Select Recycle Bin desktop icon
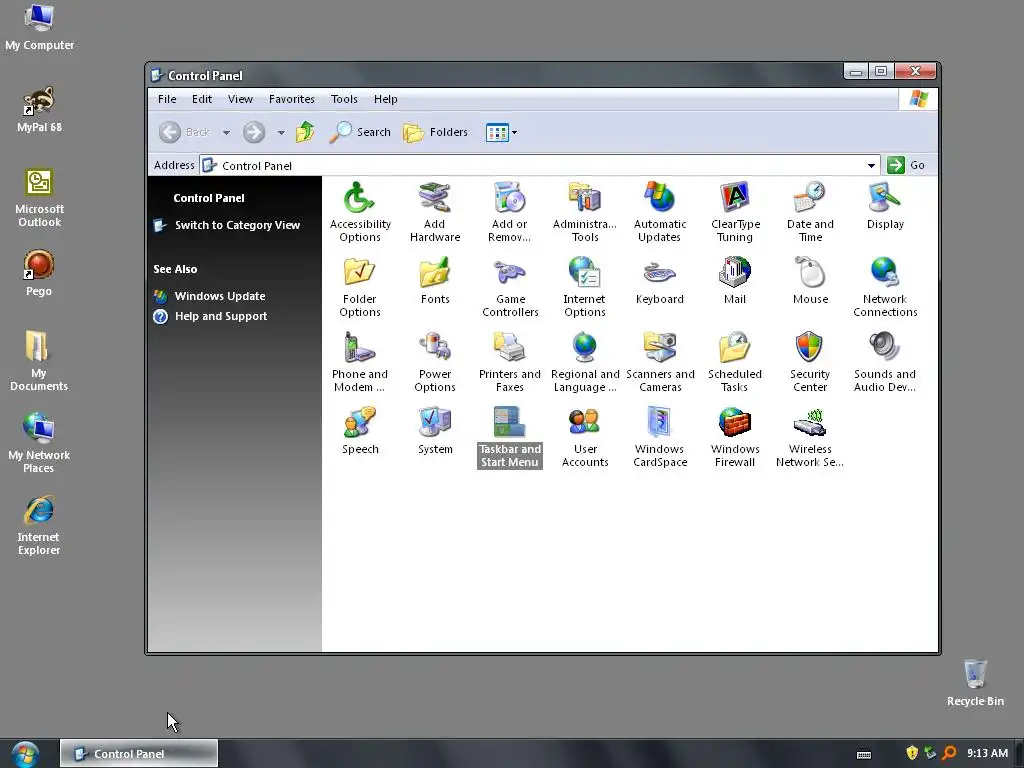Image resolution: width=1024 pixels, height=768 pixels. click(x=975, y=682)
